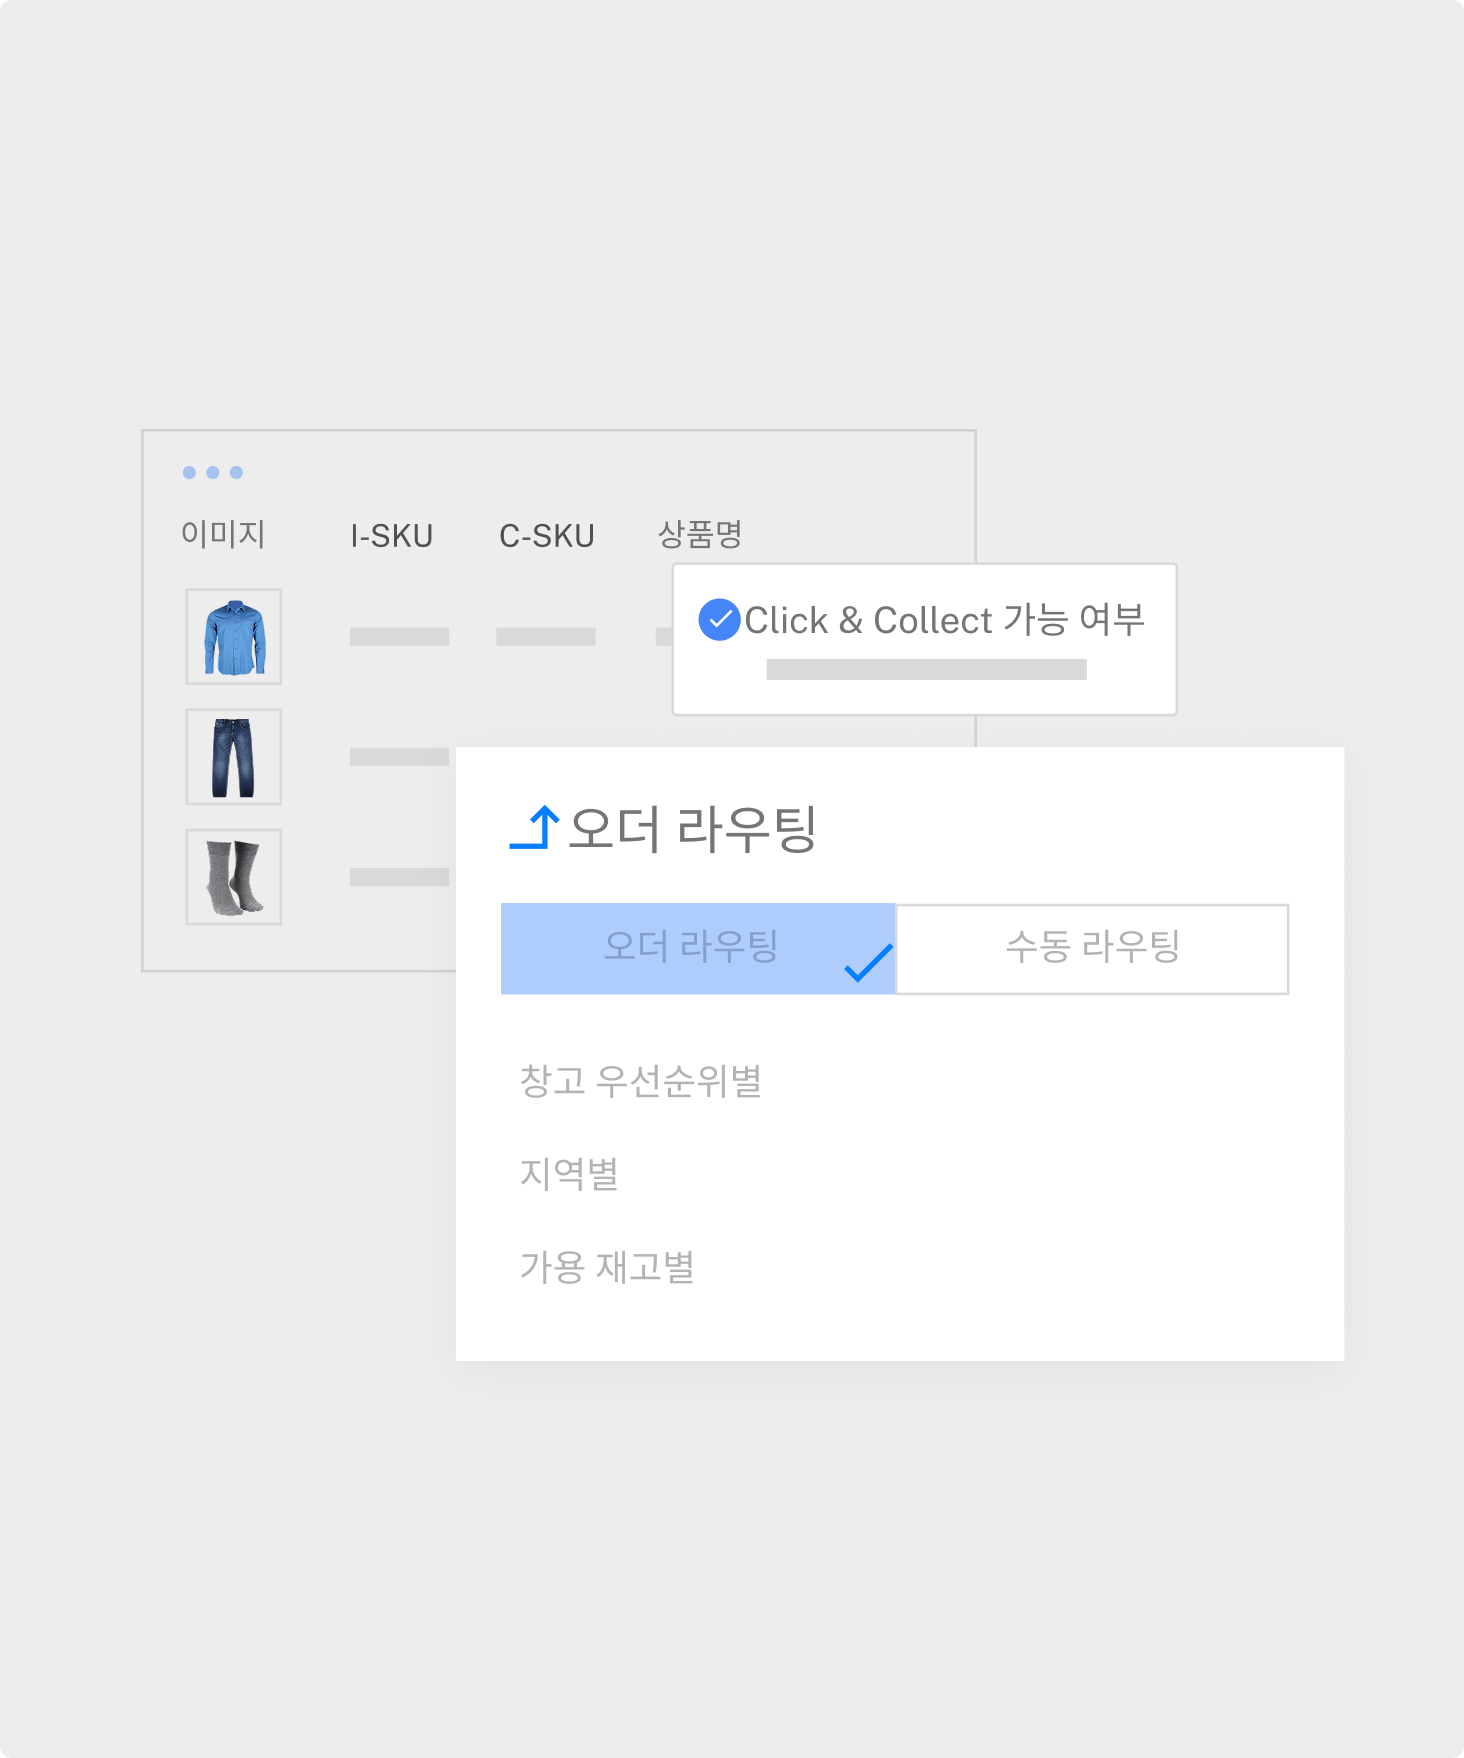Screen dimensions: 1464x1758
Task: Open the gray socks product thumbnail
Action: click(234, 877)
